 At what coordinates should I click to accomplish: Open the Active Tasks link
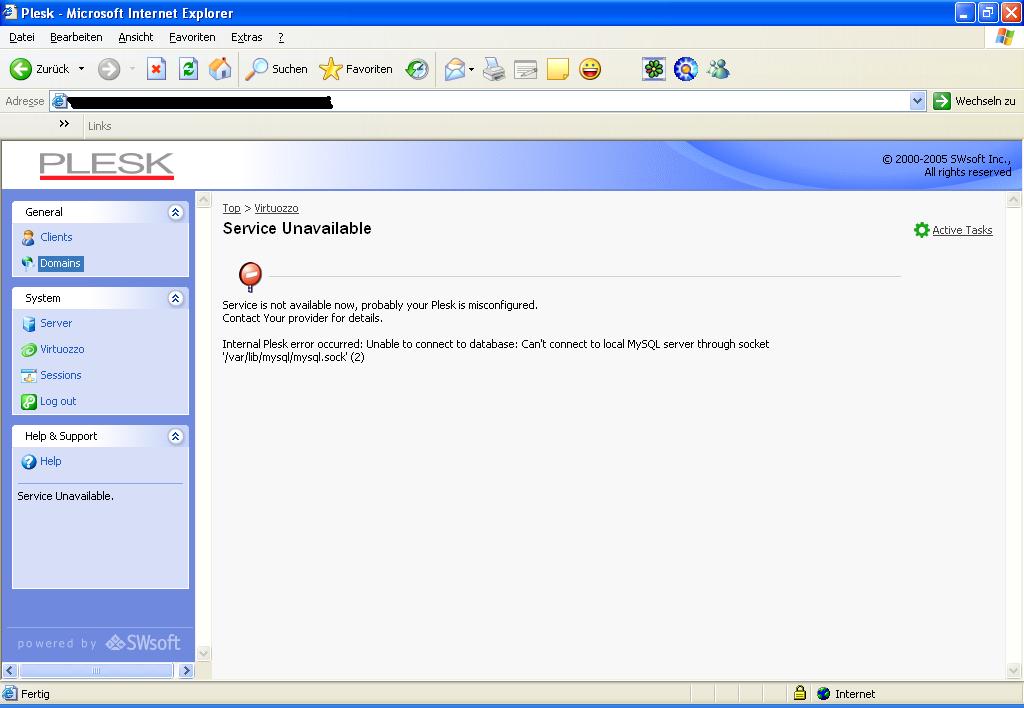click(962, 230)
